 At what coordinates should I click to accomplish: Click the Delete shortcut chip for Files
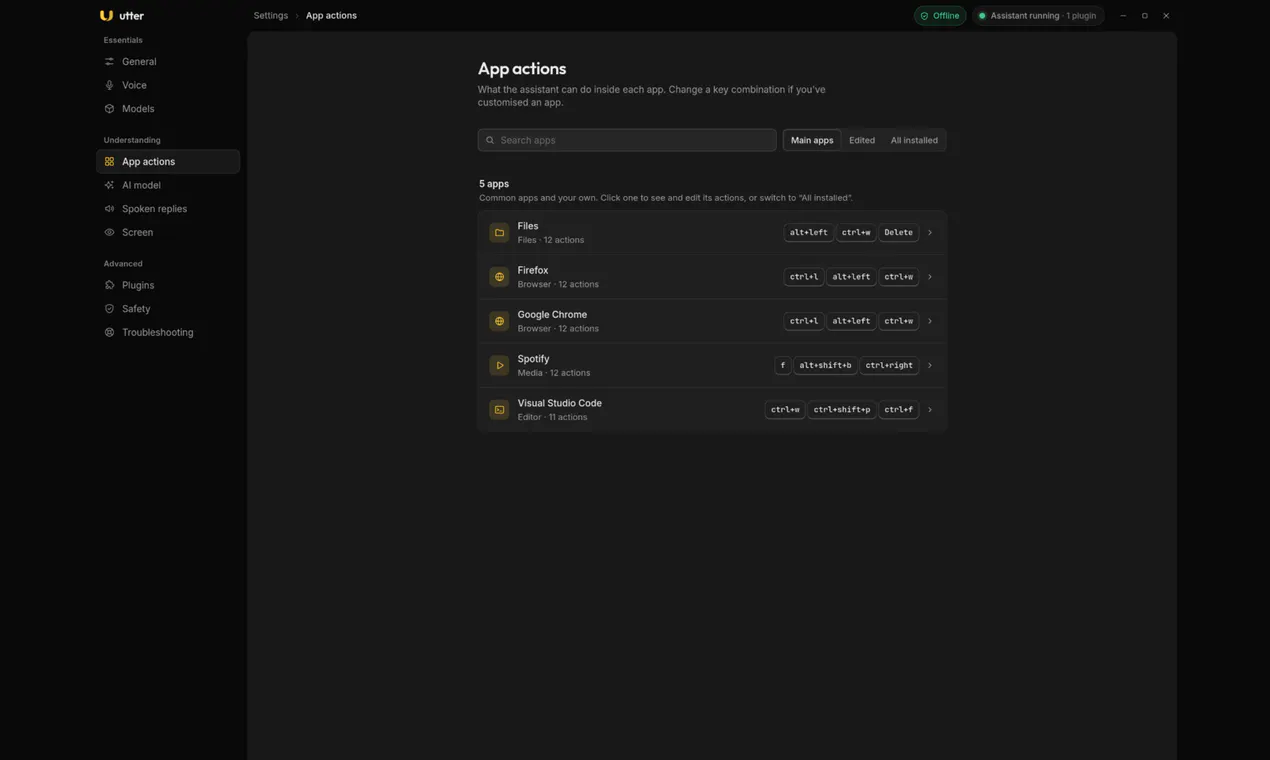pos(898,233)
